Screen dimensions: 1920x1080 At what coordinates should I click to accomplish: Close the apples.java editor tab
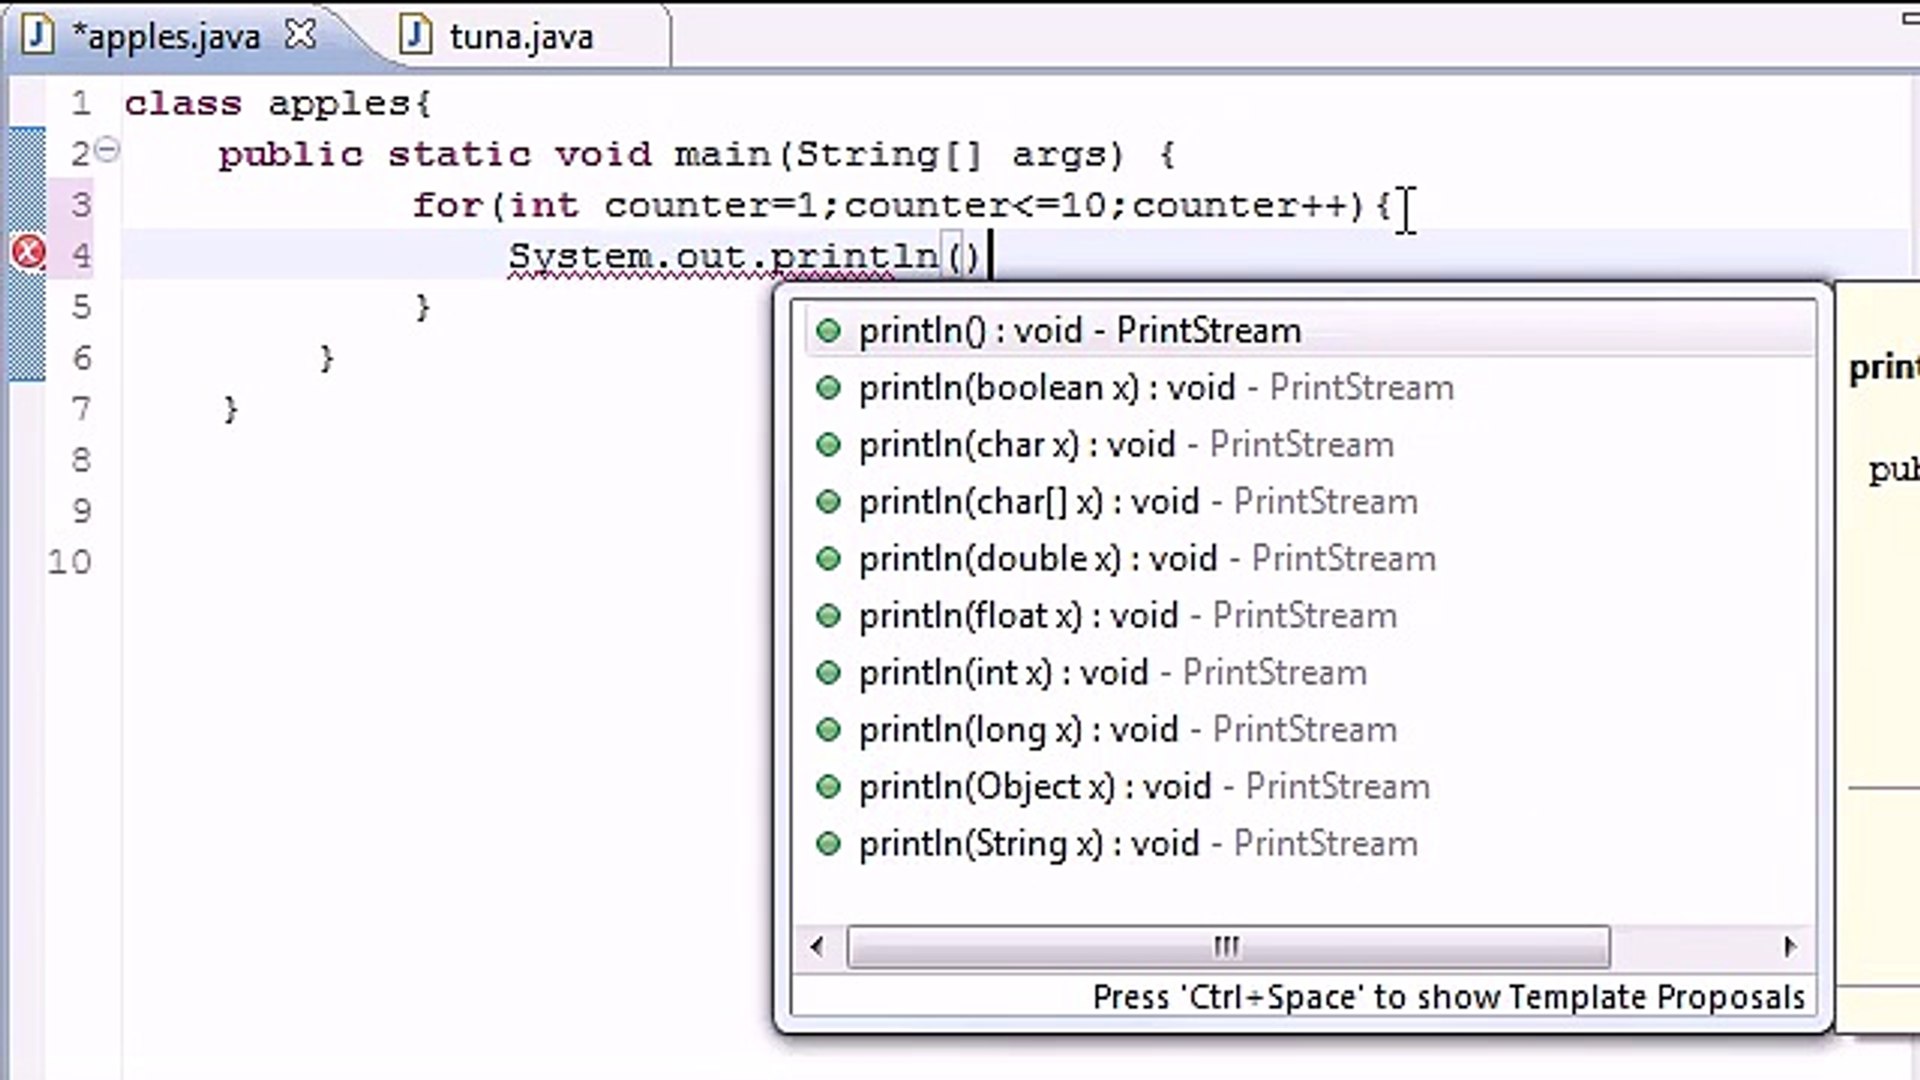(301, 32)
